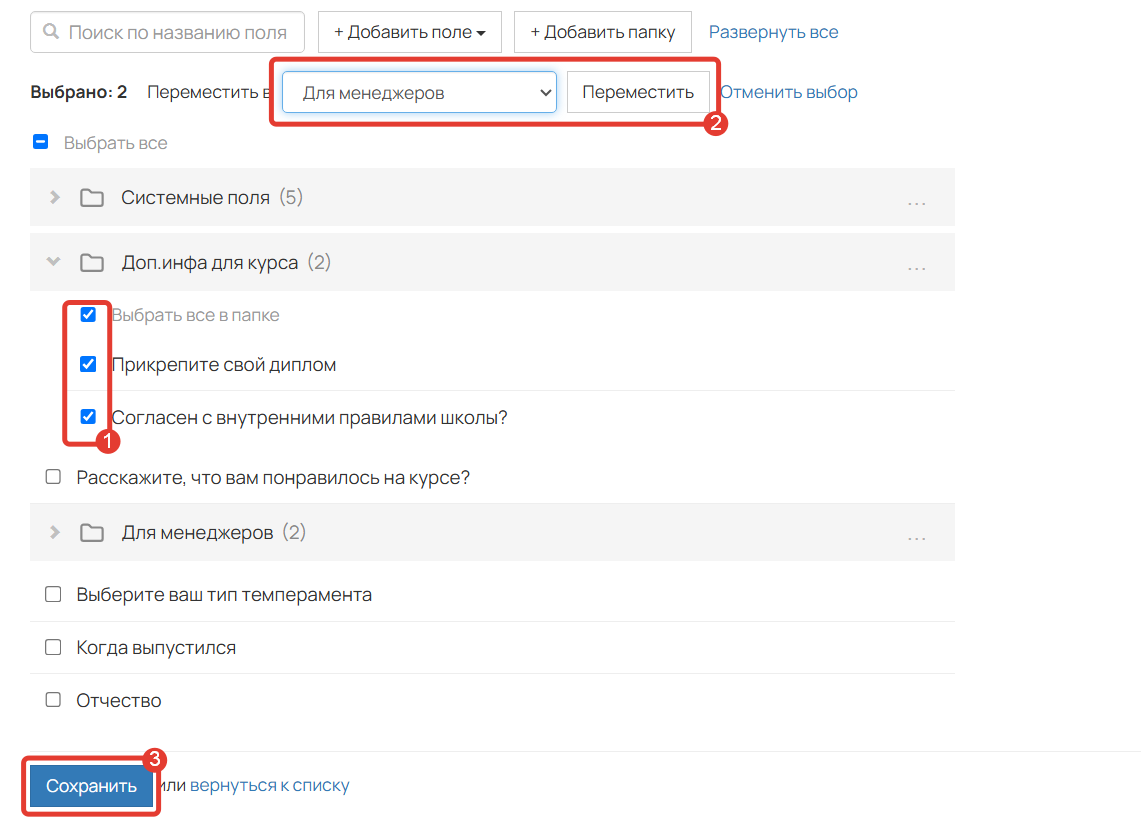This screenshot has height=820, width=1141.
Task: Uncheck Прикрепите свой диплом field
Action: (88, 364)
